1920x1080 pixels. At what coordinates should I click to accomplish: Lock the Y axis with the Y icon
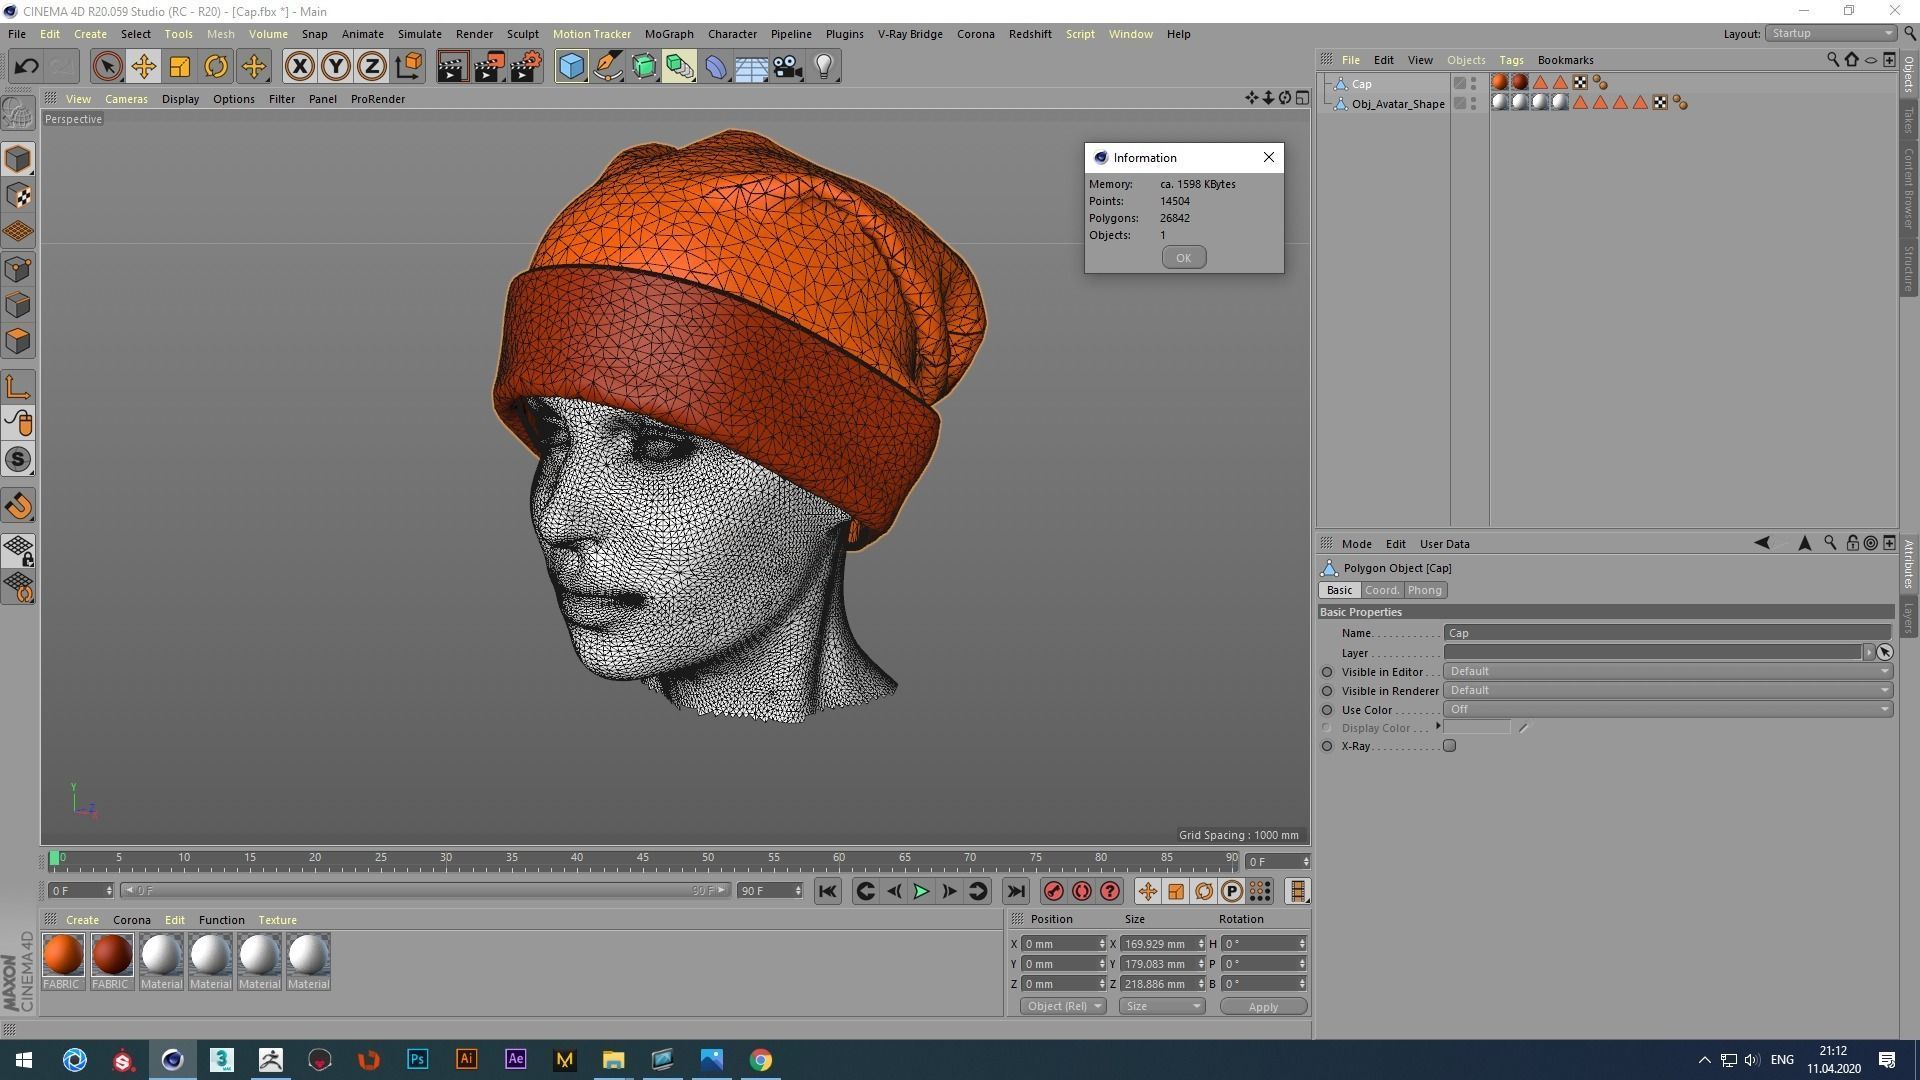coord(335,66)
